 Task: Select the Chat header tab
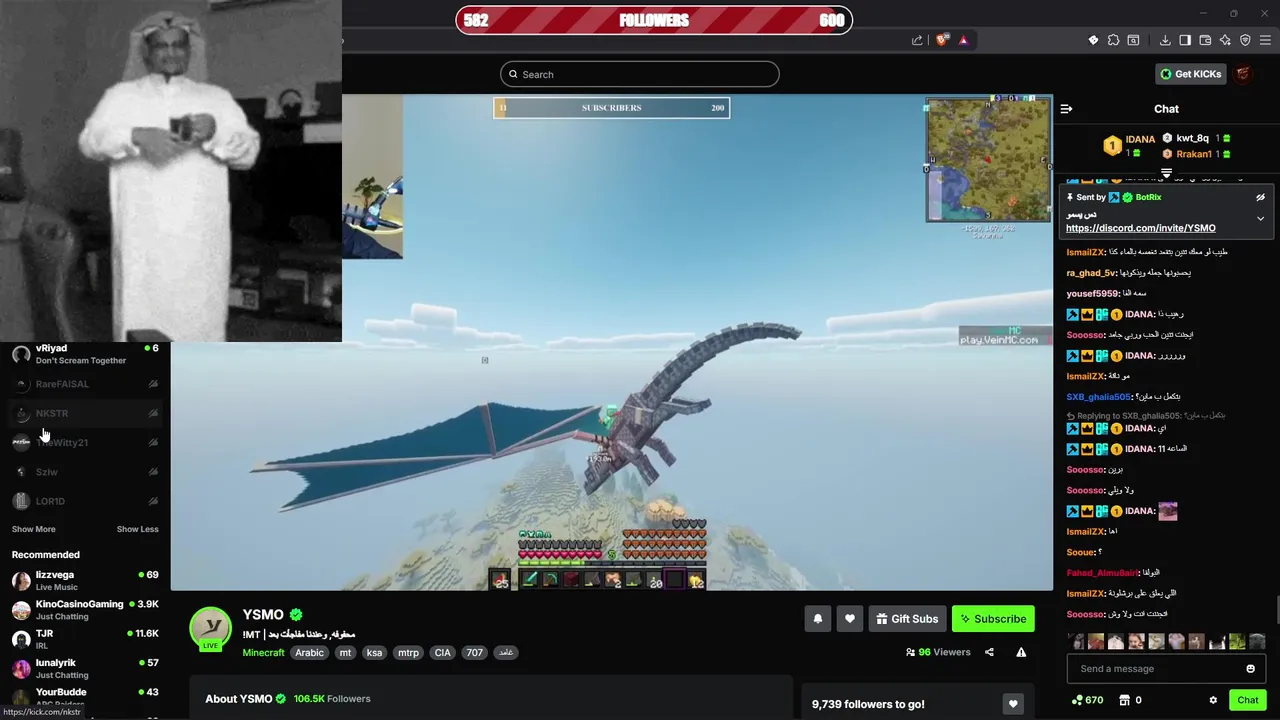1166,109
